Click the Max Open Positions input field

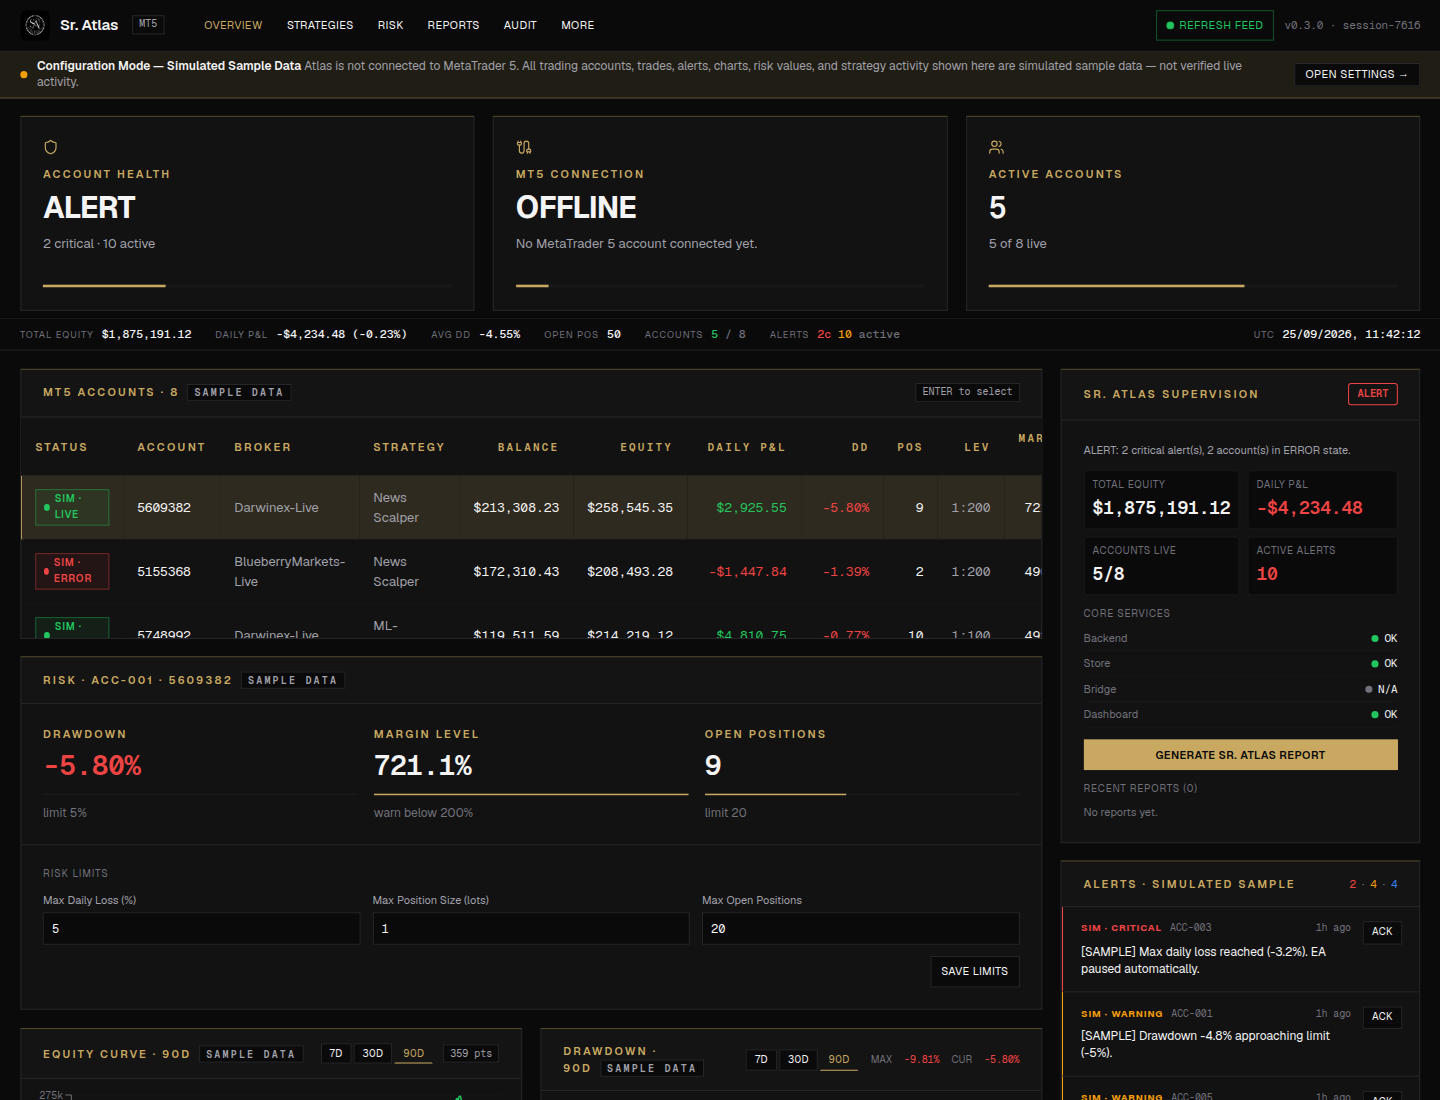860,928
